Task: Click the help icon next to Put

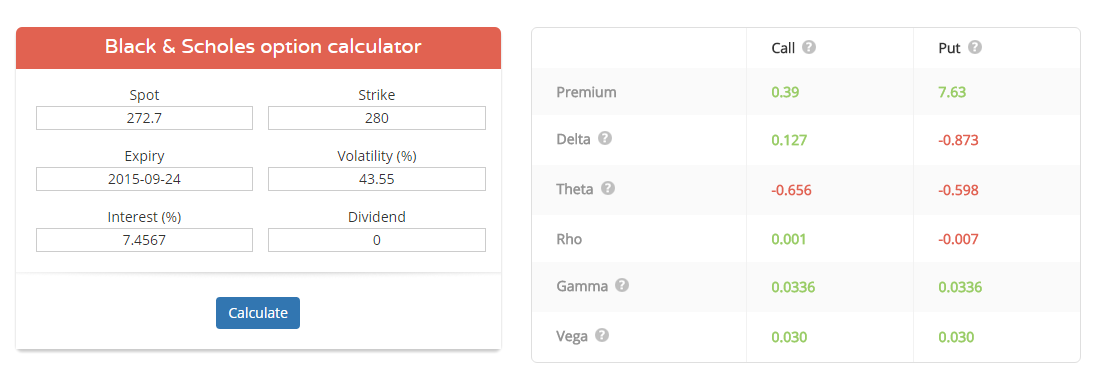Action: coord(975,48)
